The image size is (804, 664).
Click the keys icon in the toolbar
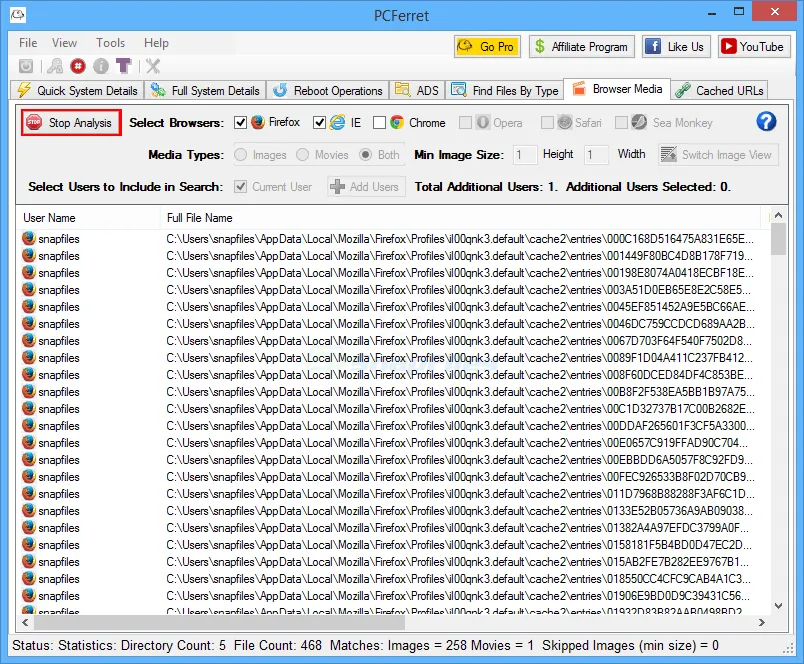55,66
